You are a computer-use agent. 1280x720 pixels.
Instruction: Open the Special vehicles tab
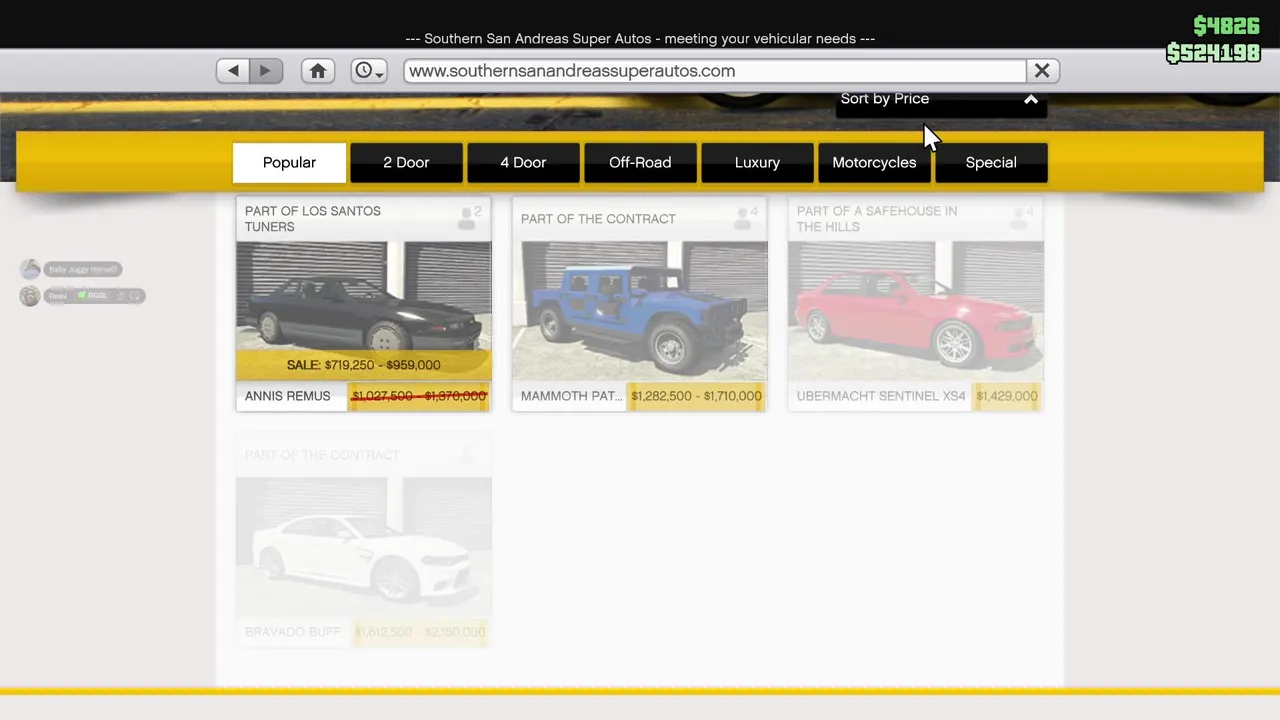pyautogui.click(x=991, y=163)
